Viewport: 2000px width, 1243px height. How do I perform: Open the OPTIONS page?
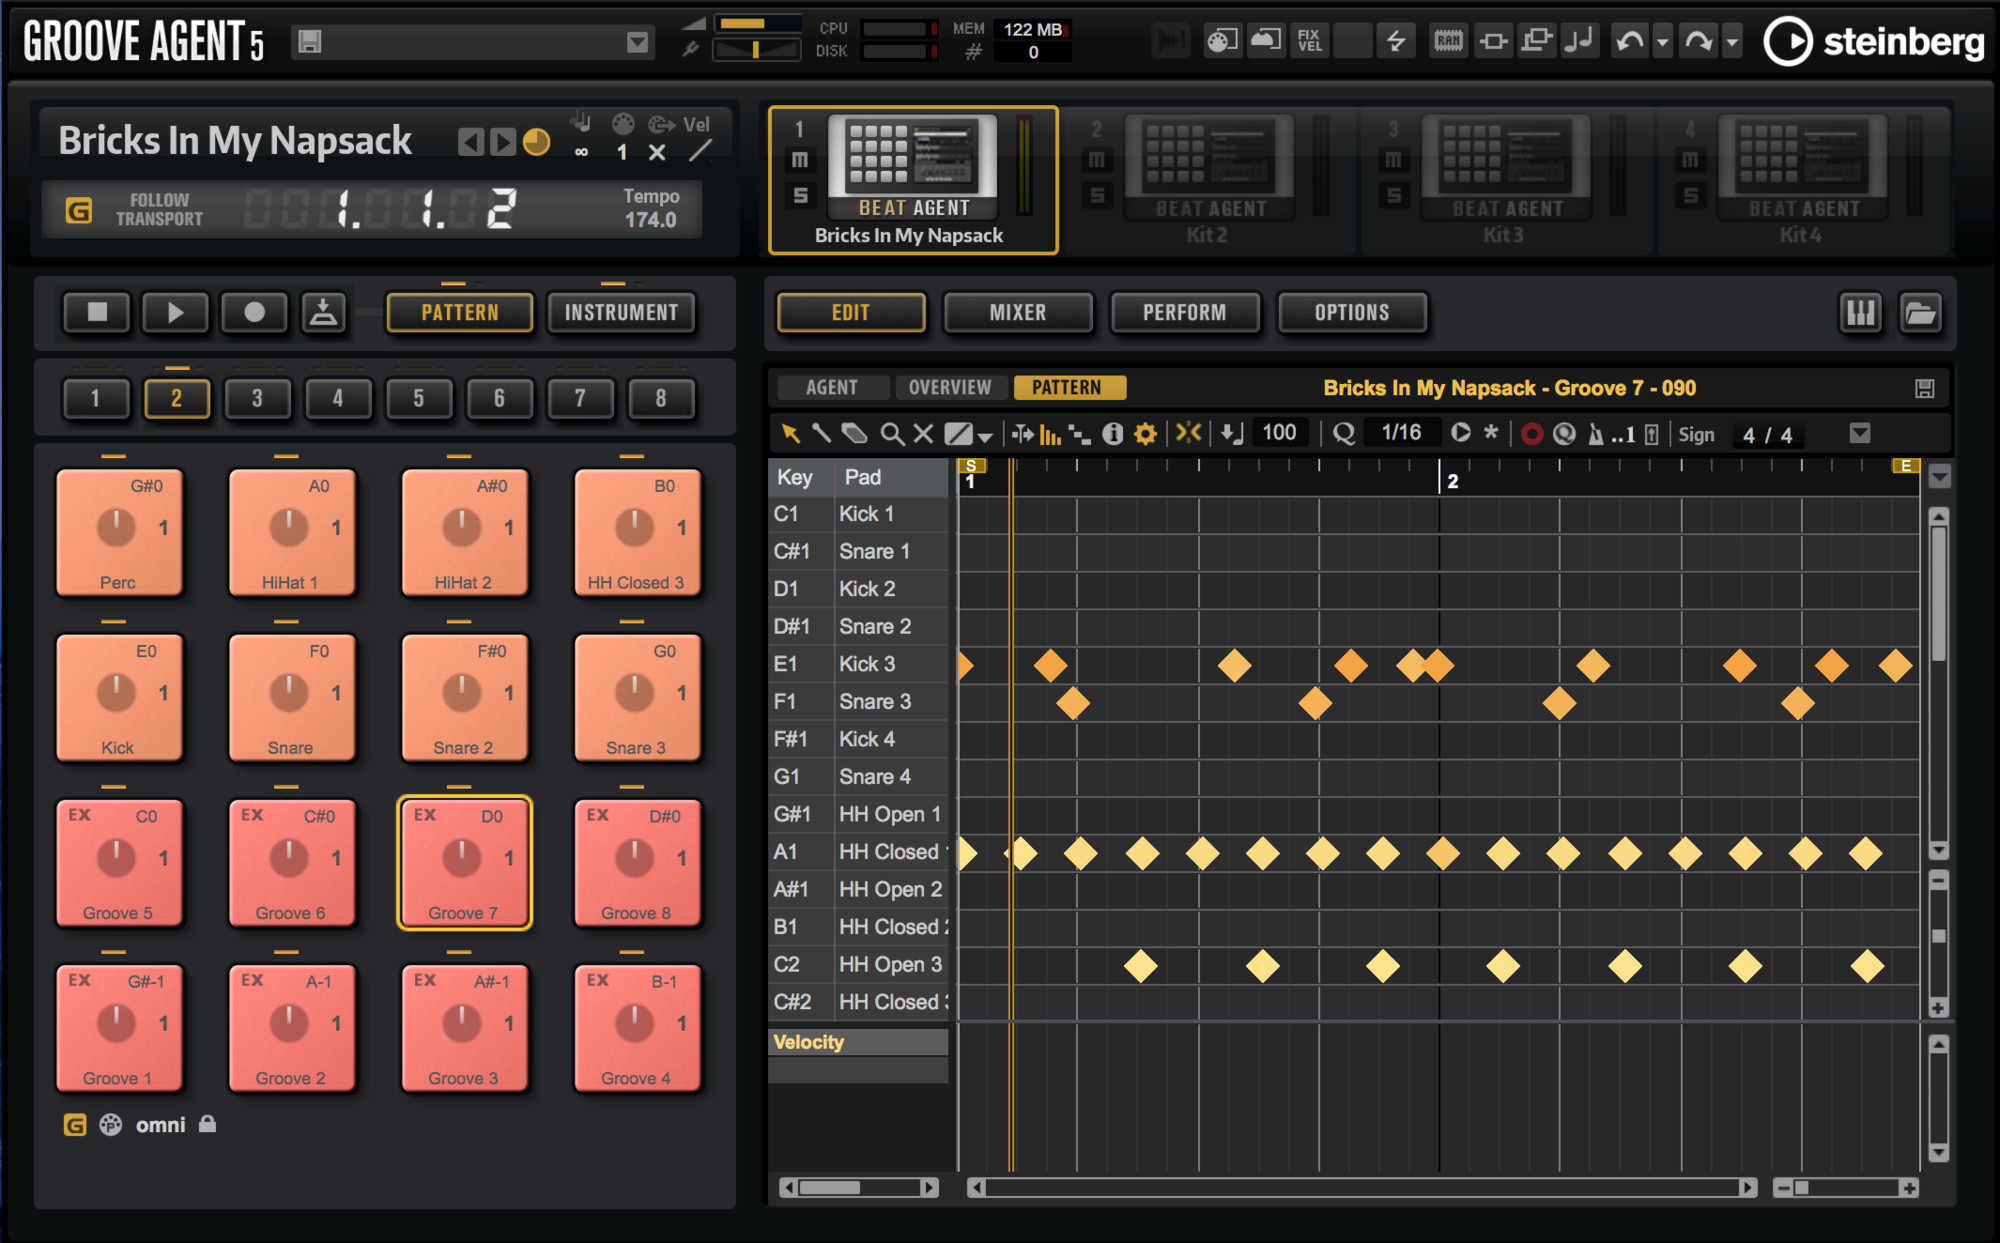[1352, 313]
